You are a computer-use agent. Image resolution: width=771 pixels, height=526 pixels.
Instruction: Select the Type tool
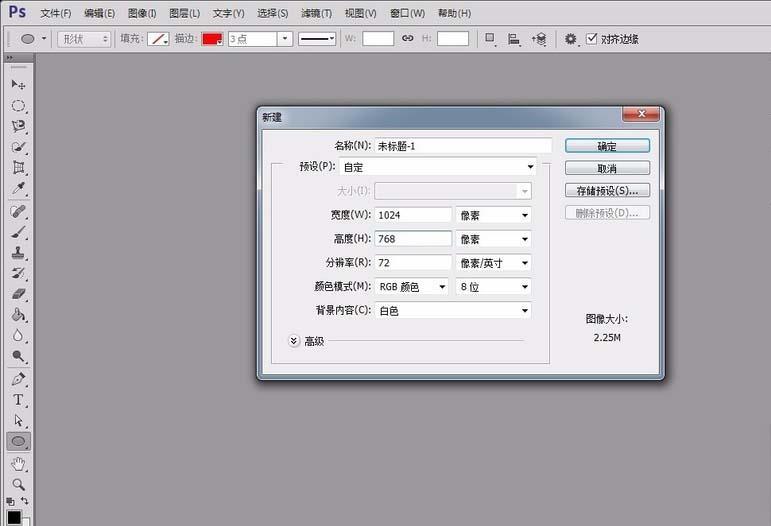(18, 400)
